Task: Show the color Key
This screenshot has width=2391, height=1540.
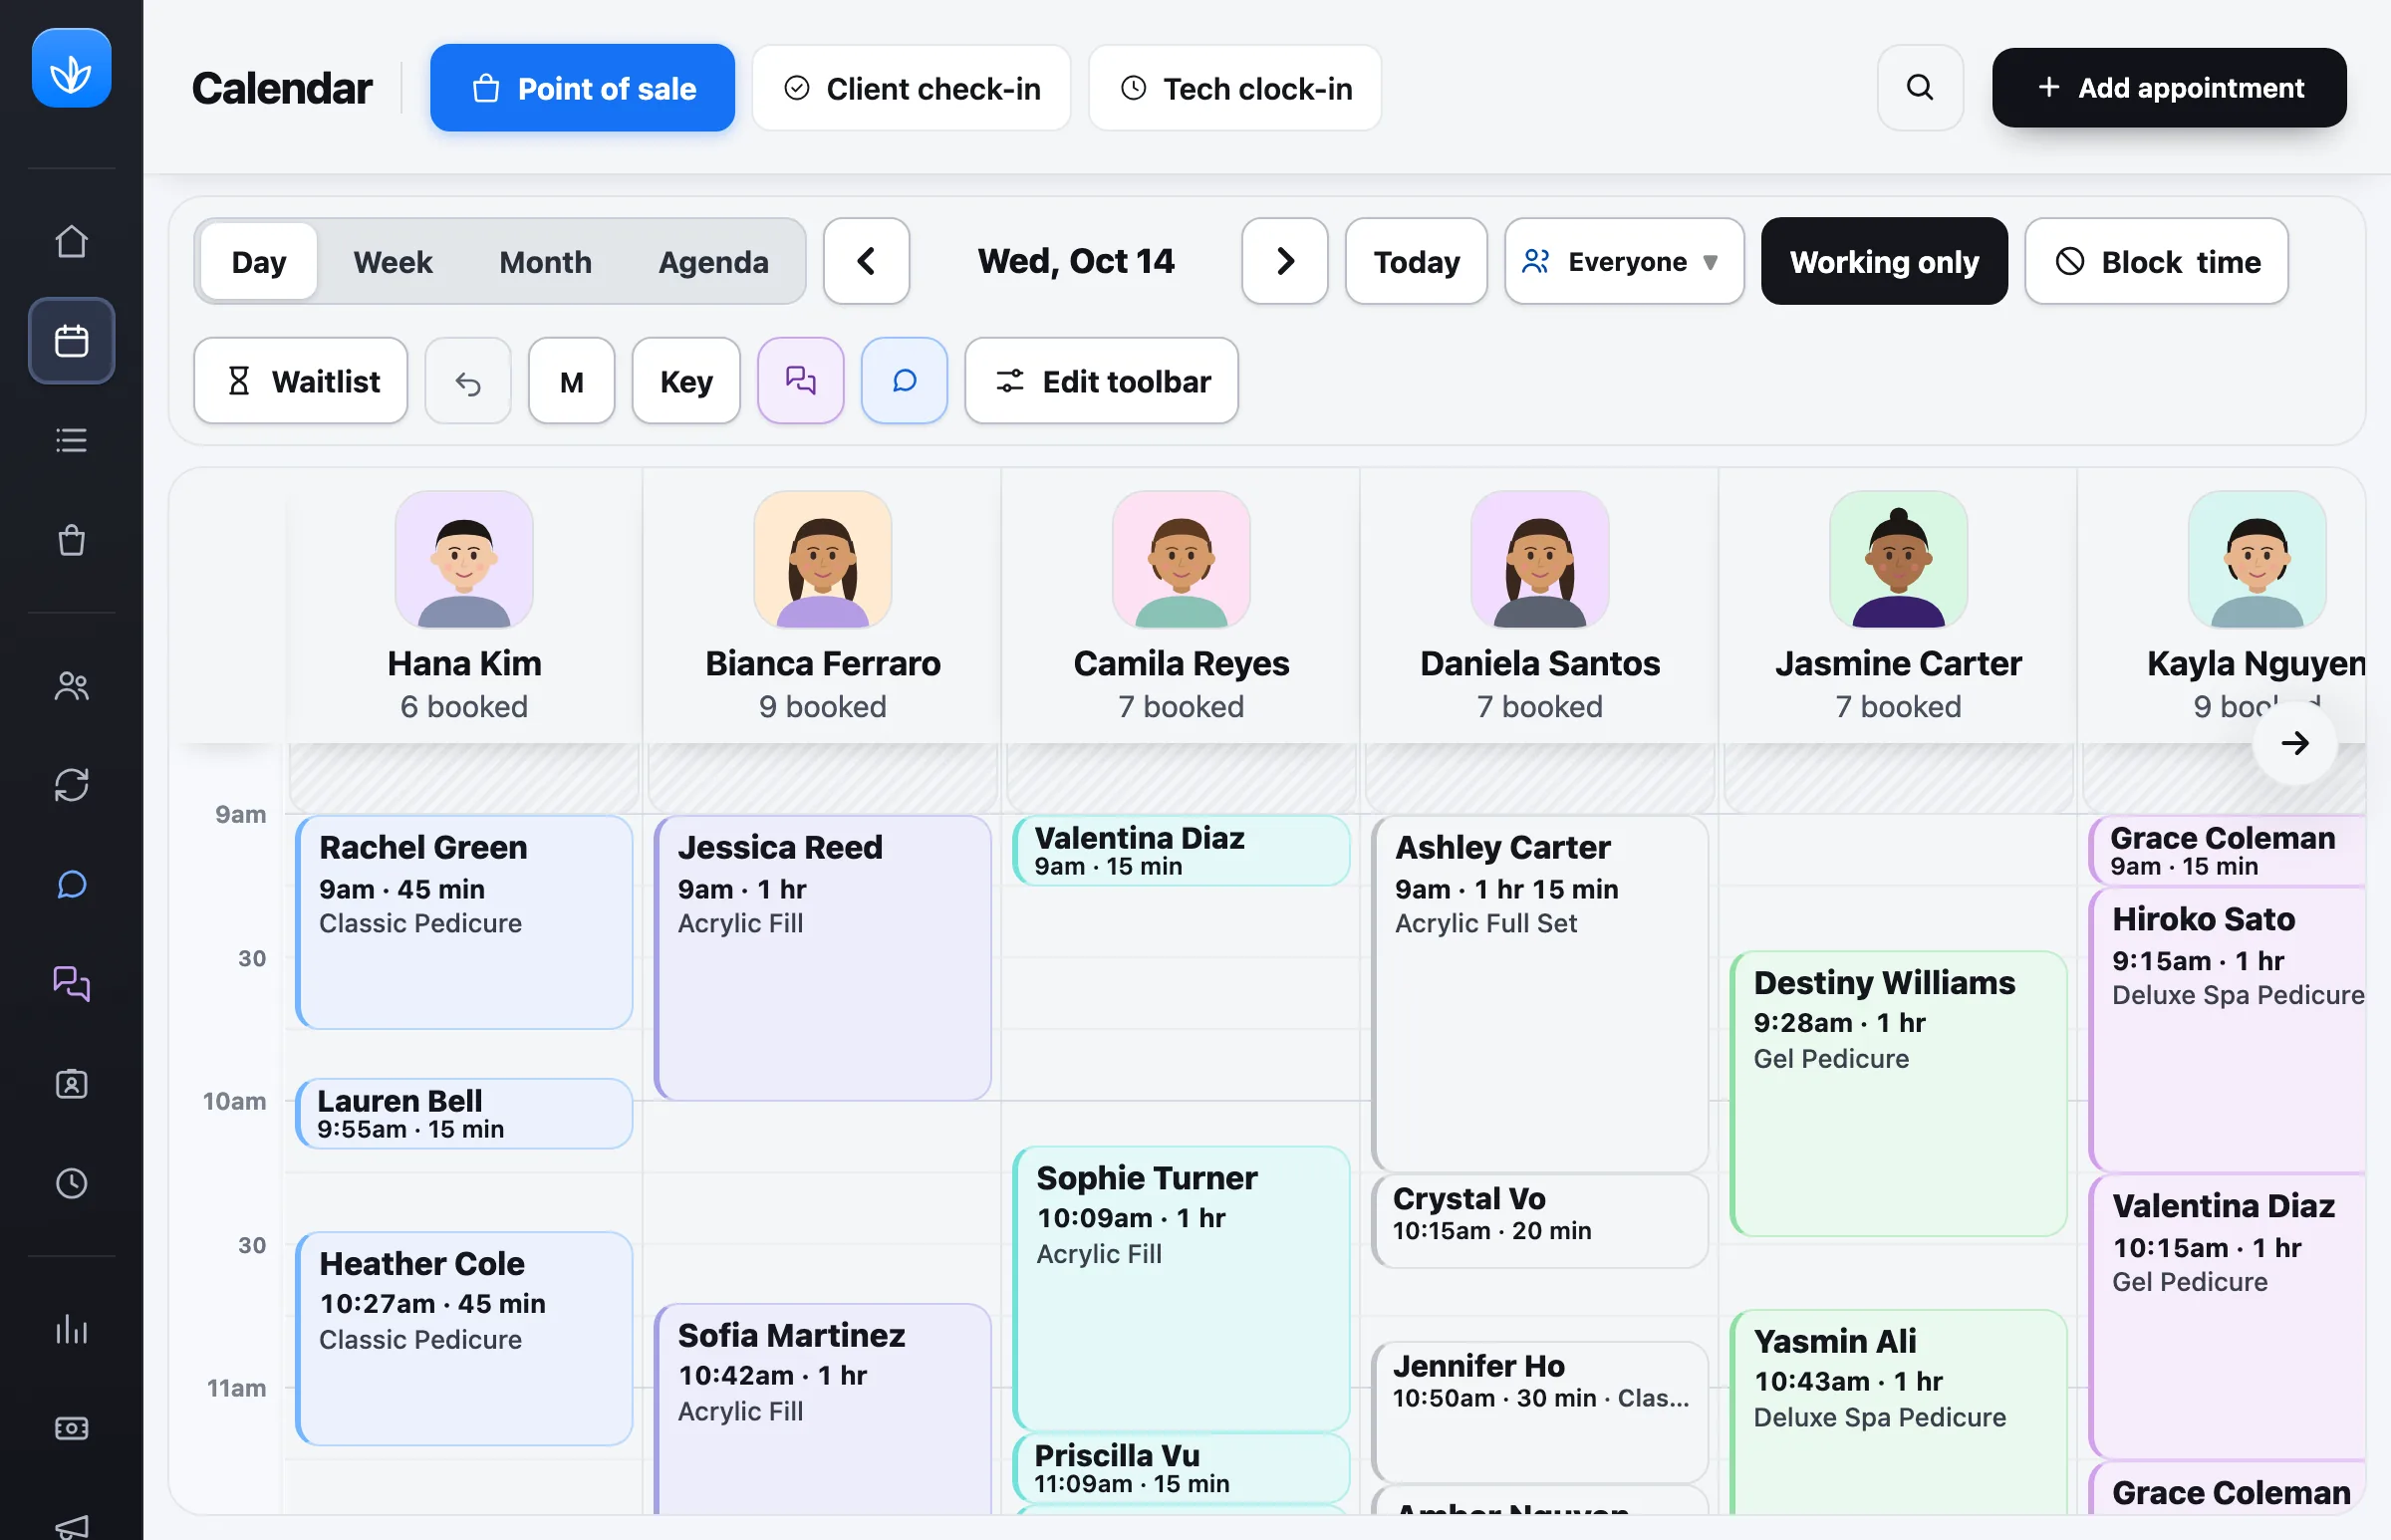Action: [686, 381]
